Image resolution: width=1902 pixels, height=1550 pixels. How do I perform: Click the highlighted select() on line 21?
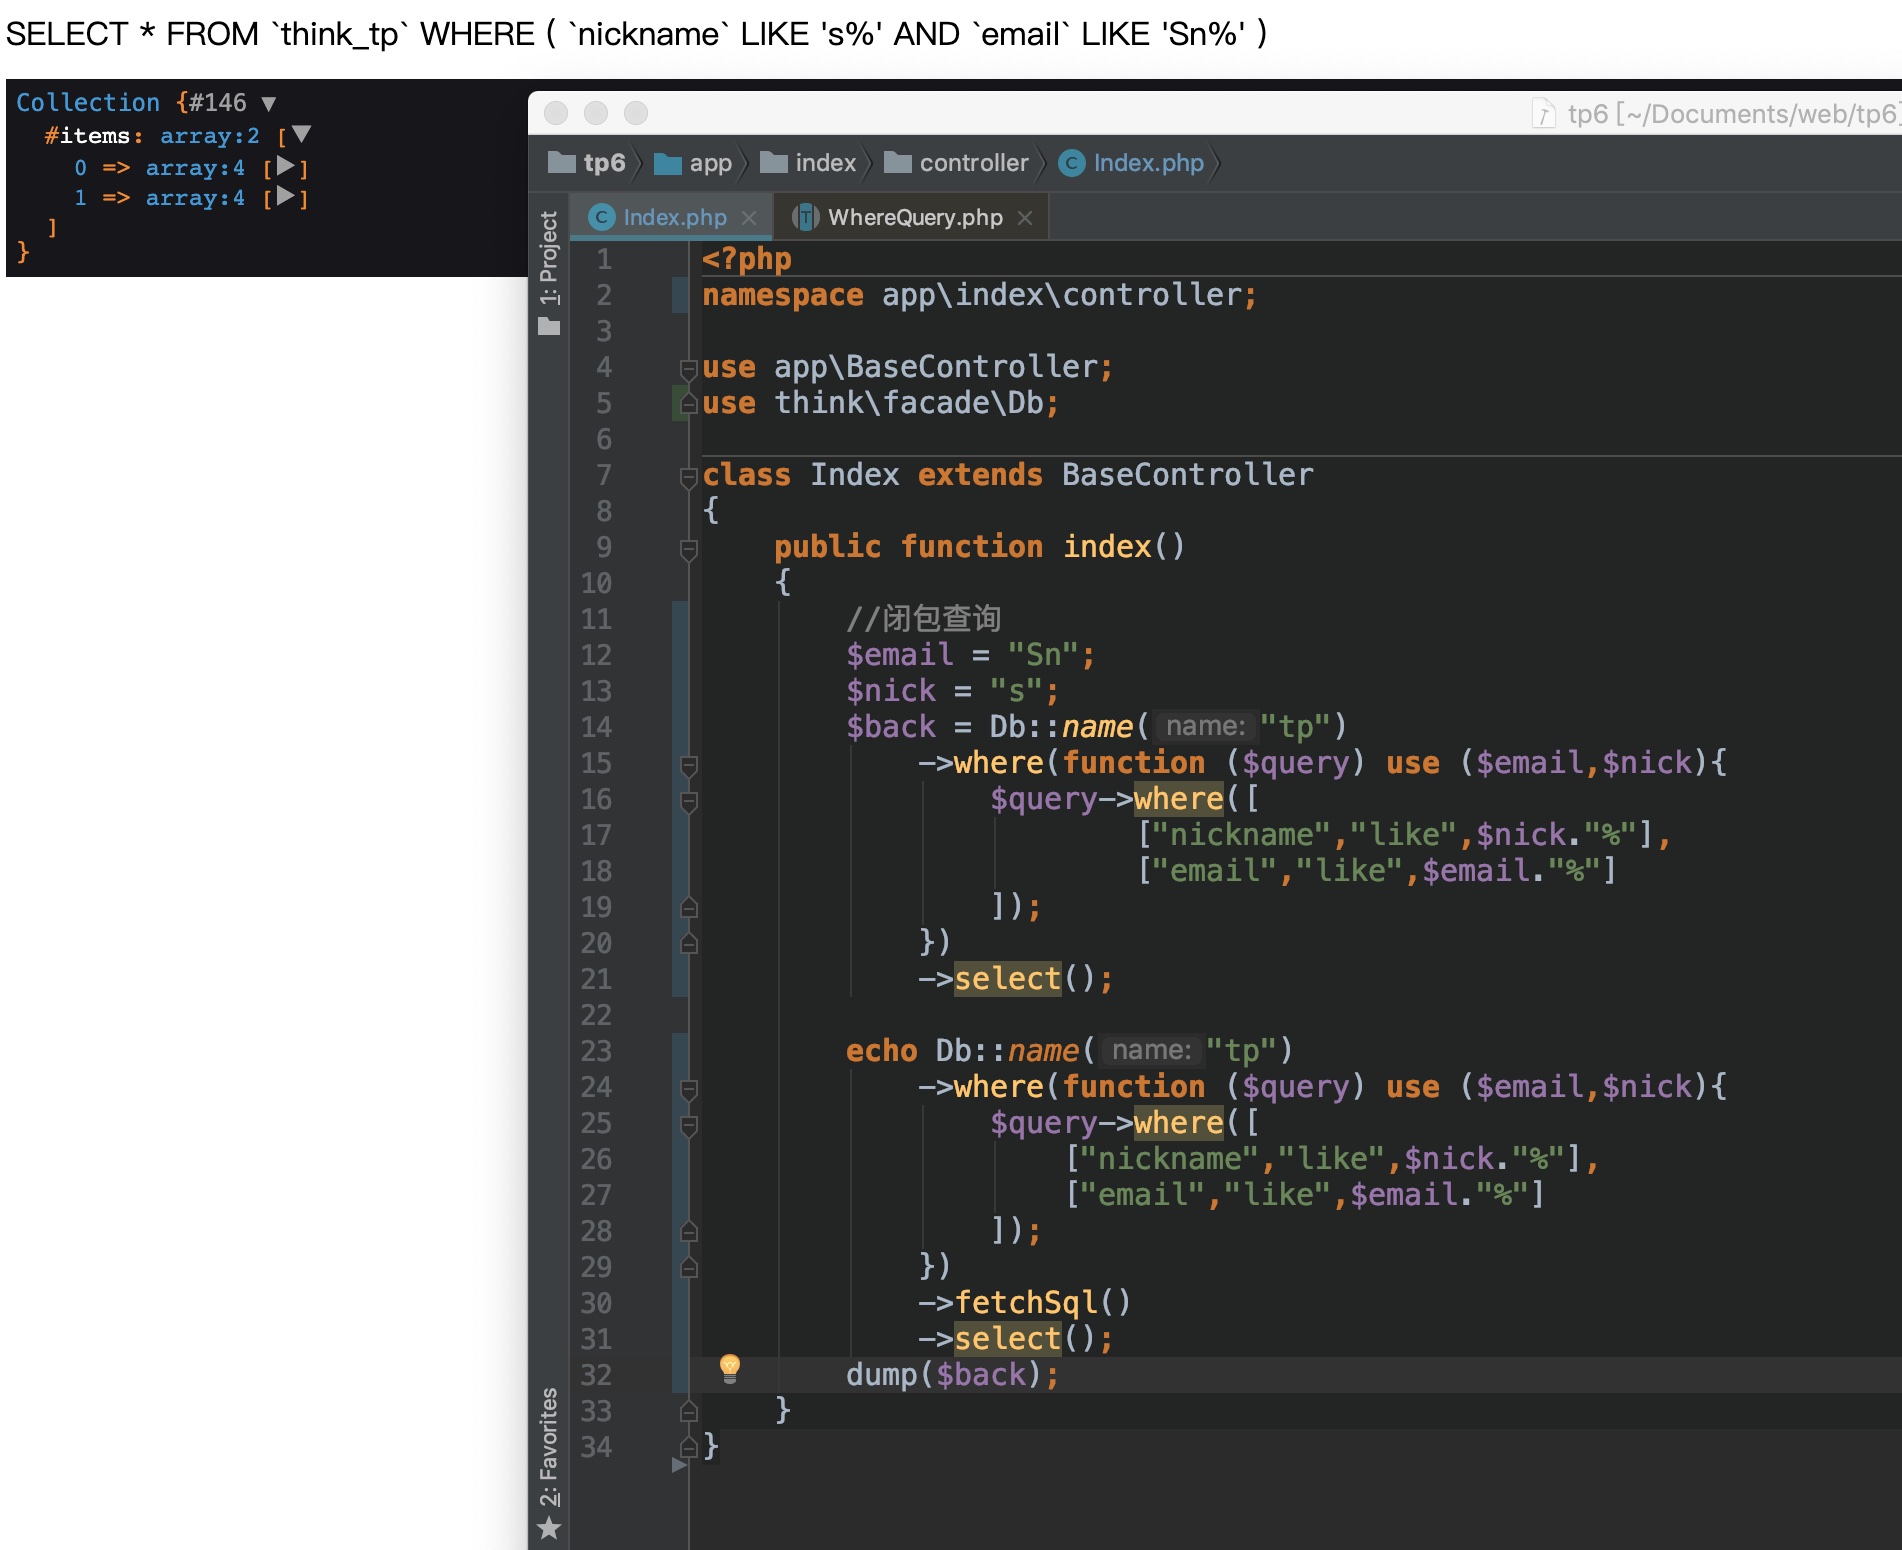click(1007, 979)
